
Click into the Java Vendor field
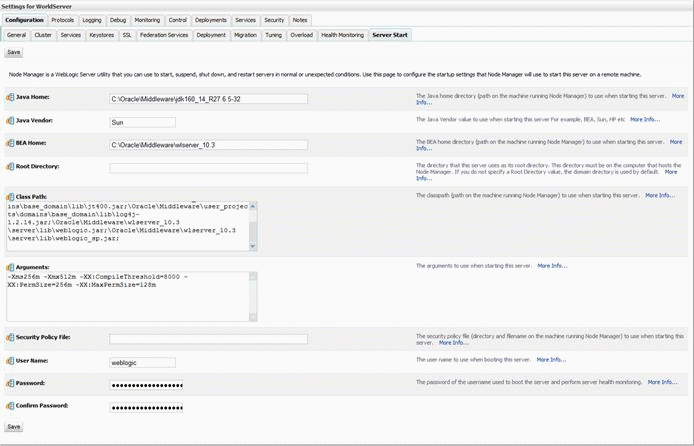tap(143, 123)
